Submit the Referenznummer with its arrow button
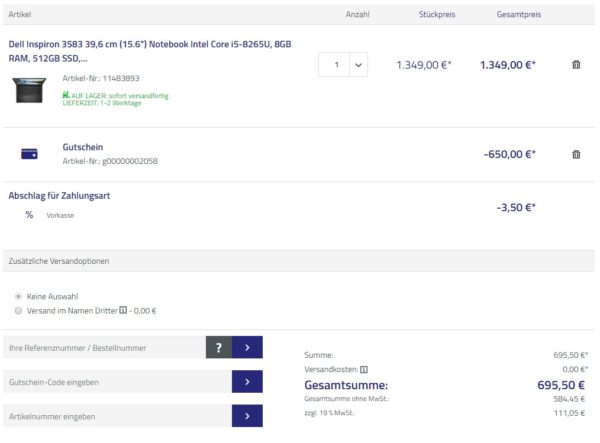 247,347
